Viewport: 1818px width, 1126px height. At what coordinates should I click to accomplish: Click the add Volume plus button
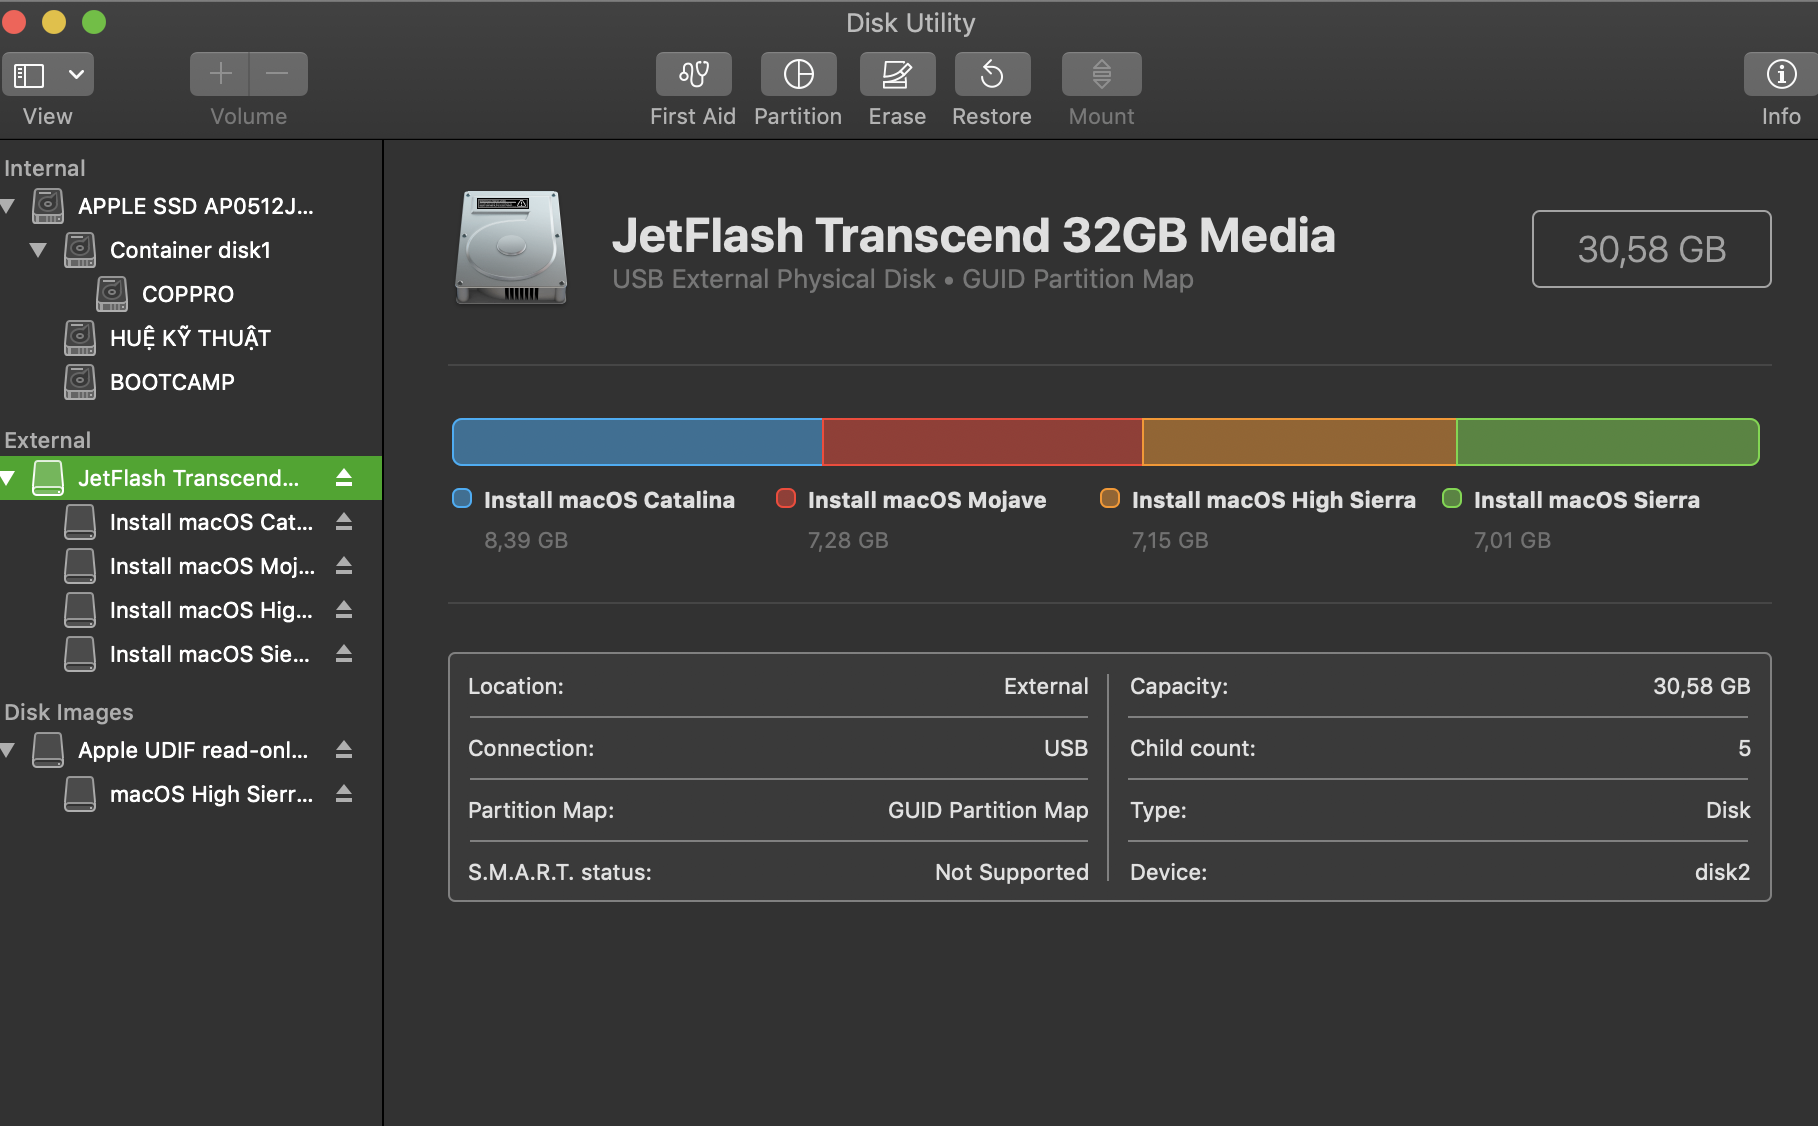220,74
